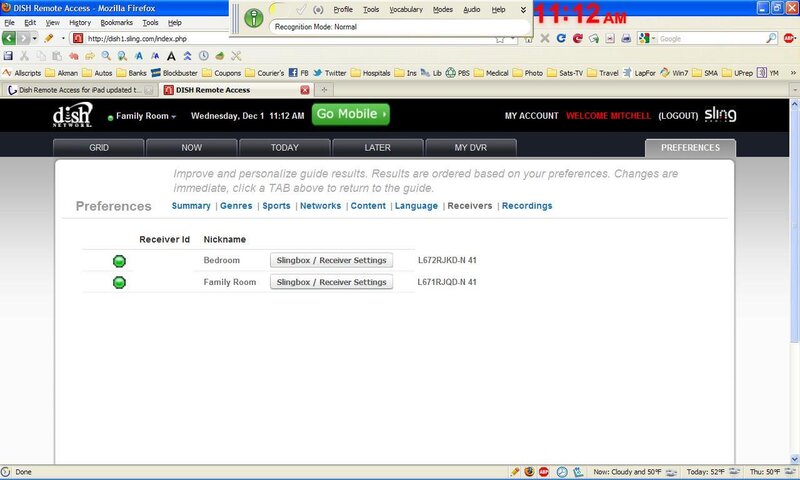The height and width of the screenshot is (480, 800).
Task: Click the scissors Cut icon
Action: pyautogui.click(x=24, y=56)
